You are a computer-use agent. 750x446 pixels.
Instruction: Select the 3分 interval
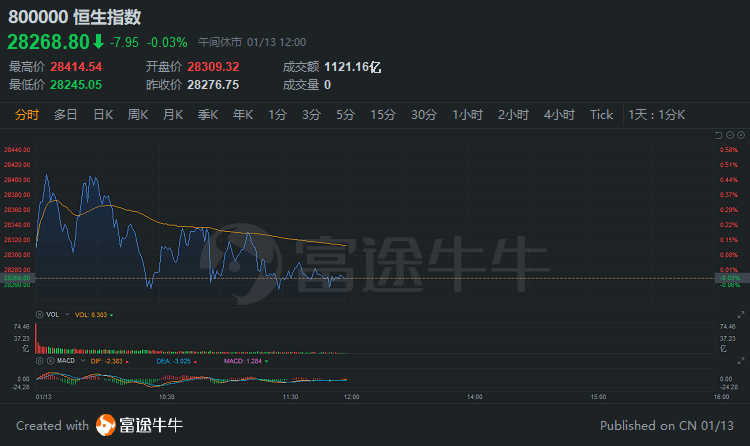[x=311, y=115]
